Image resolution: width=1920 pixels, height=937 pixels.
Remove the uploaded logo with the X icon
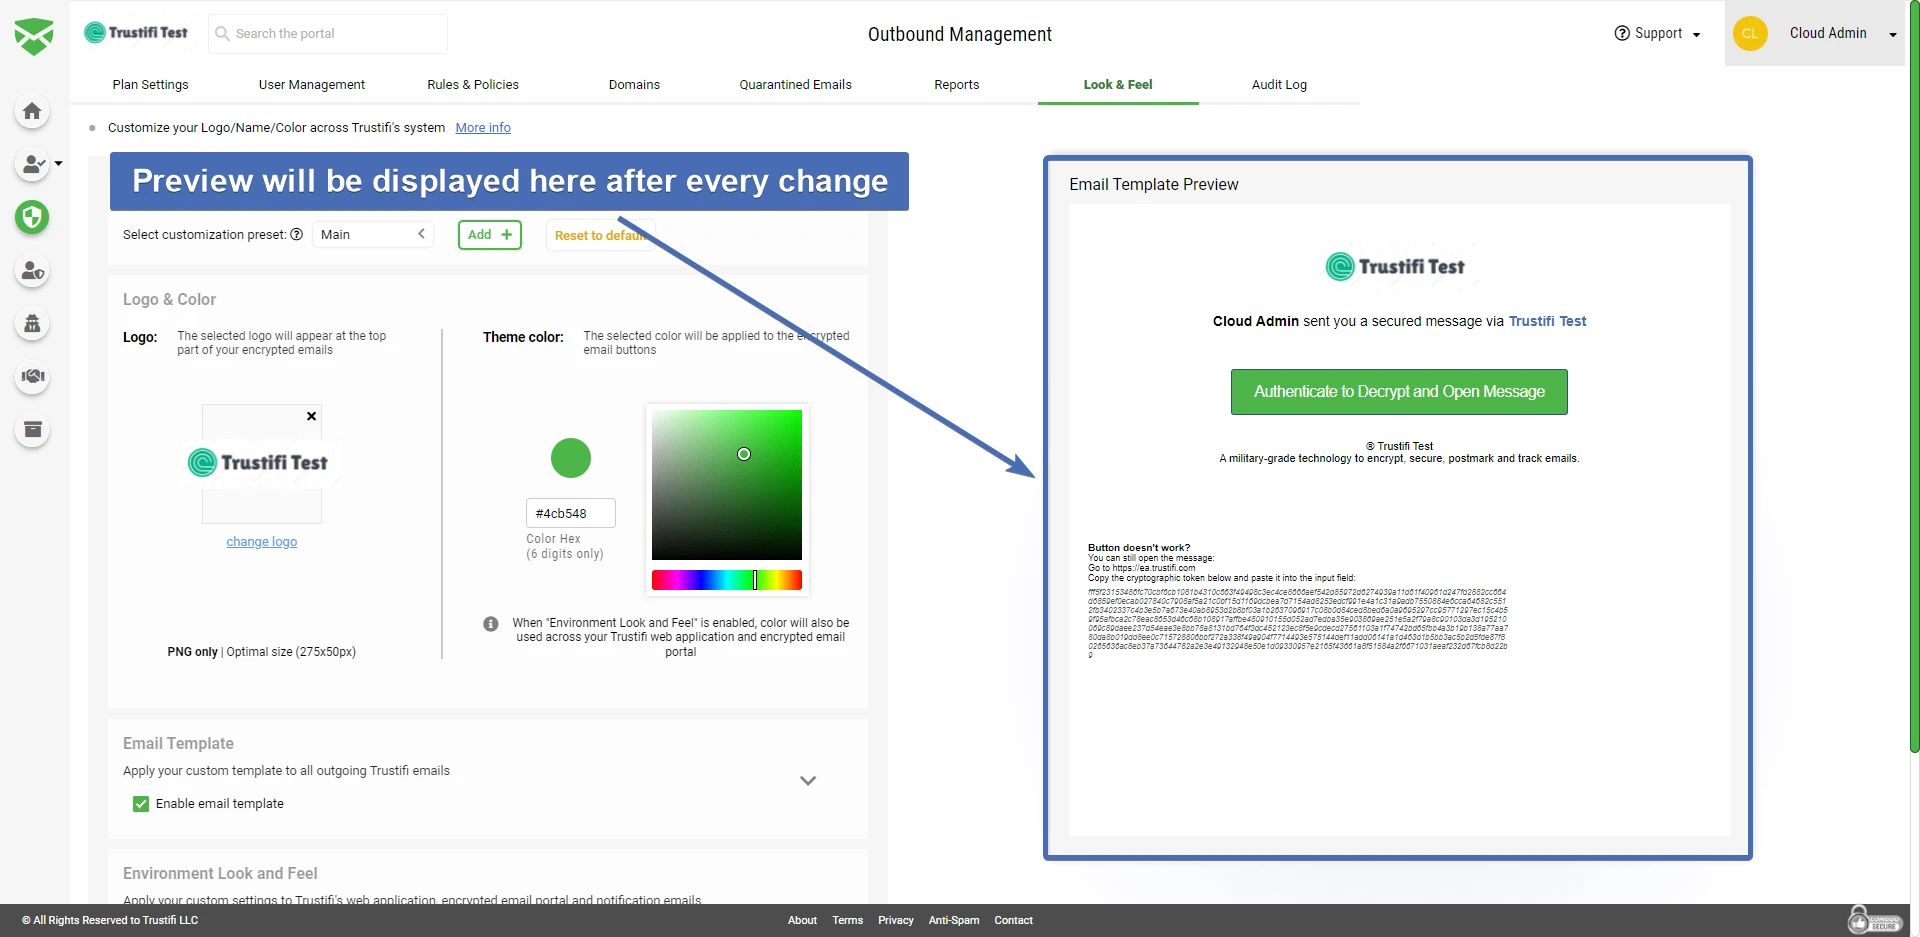click(310, 416)
